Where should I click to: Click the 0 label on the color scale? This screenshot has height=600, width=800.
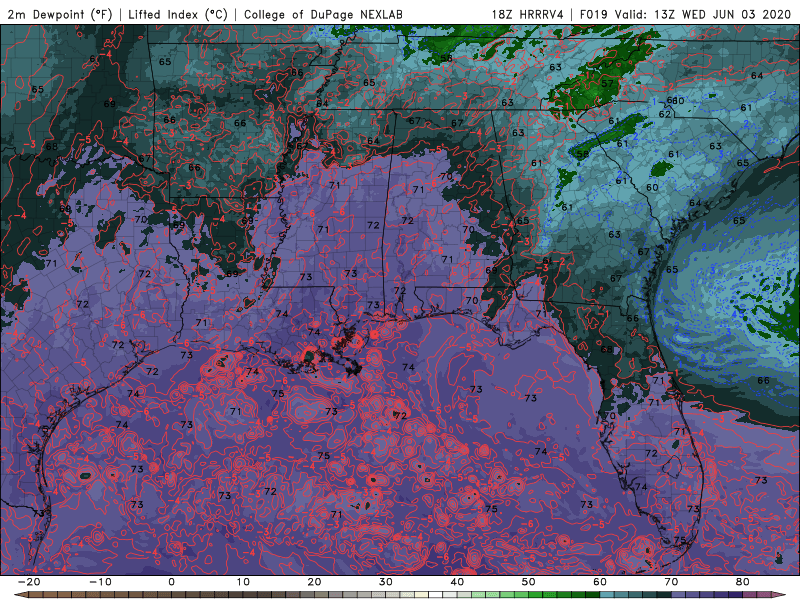(171, 582)
